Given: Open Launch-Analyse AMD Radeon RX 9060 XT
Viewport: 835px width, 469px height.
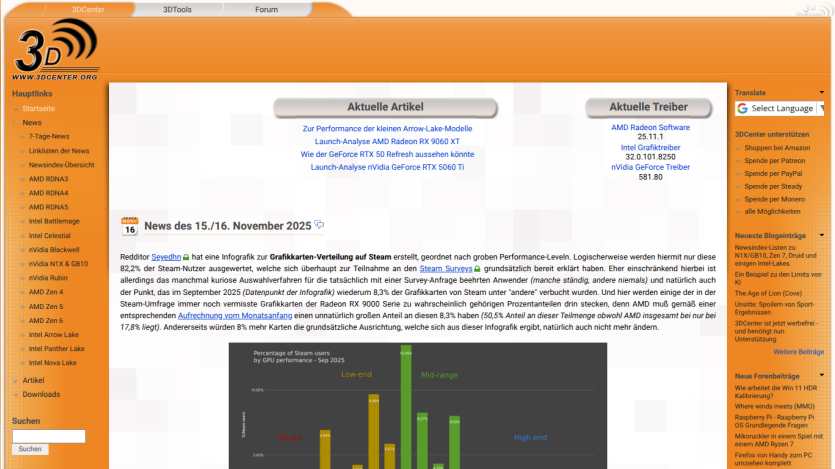Looking at the screenshot, I should pos(387,142).
